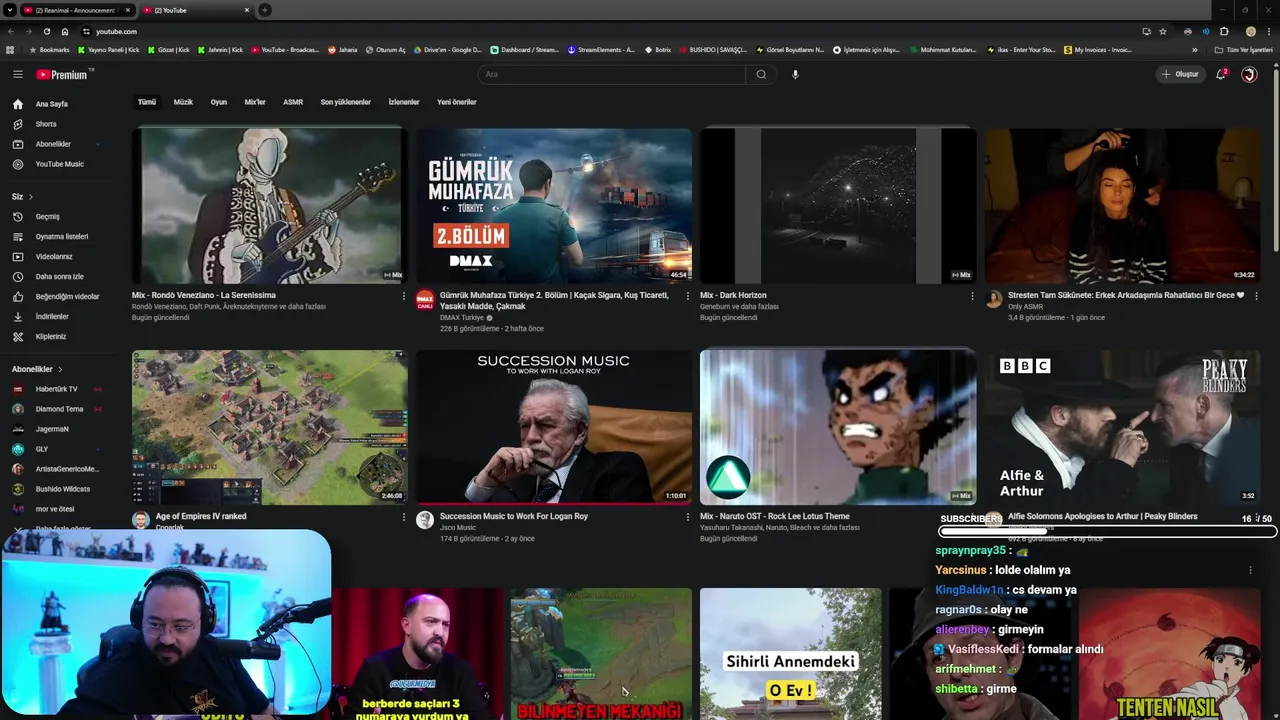Open Gümrük Muhafaza 2. Bölüm thumbnail
1280x720 pixels.
(x=553, y=205)
